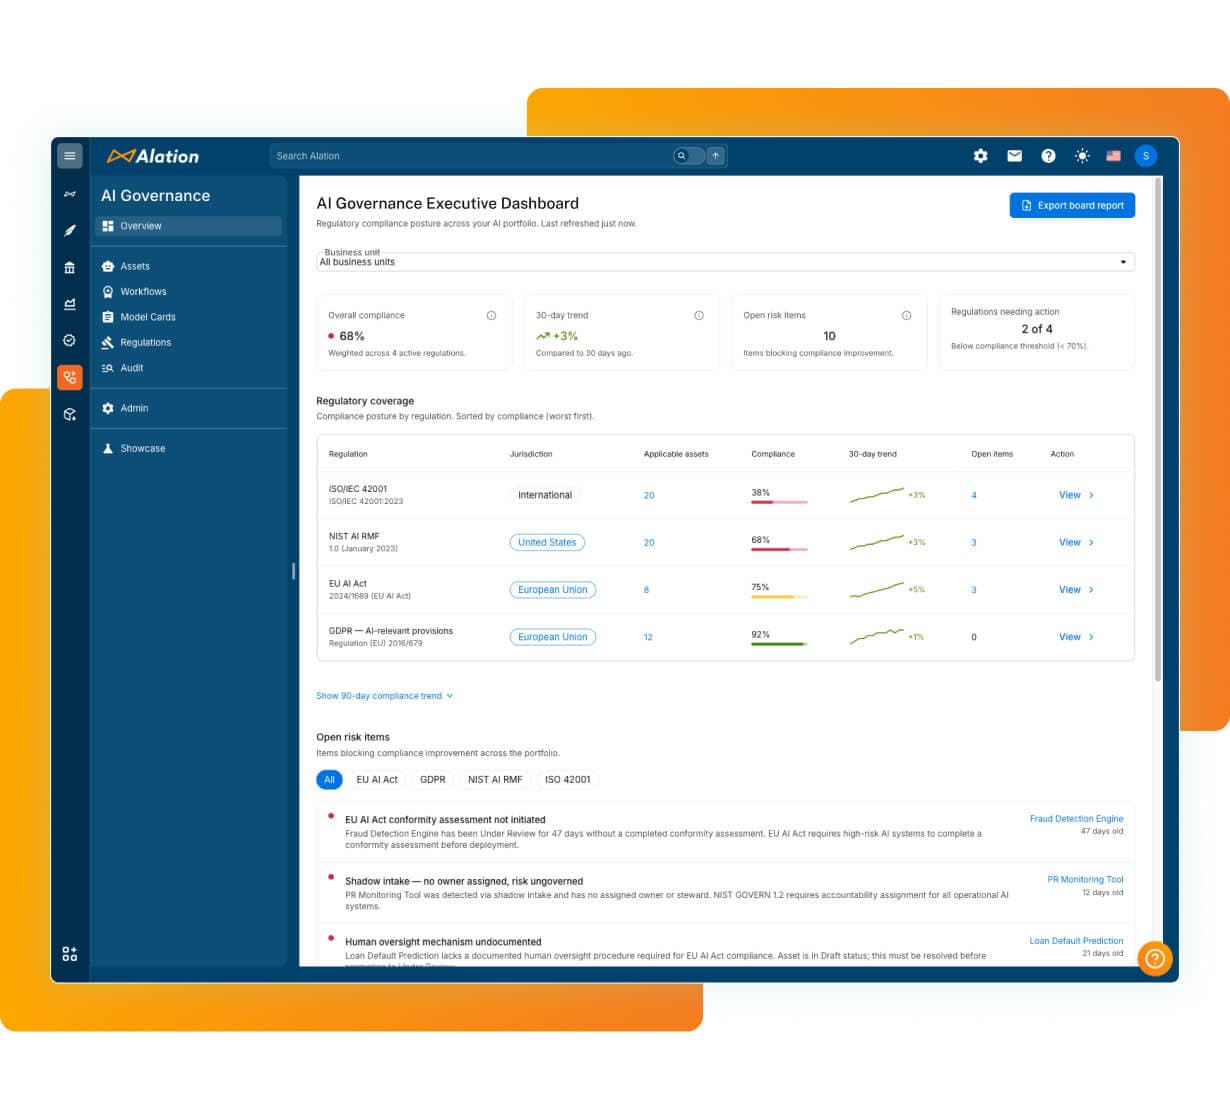Click the EU AI Act conformity assessment risk title
The image size is (1230, 1120).
445,820
